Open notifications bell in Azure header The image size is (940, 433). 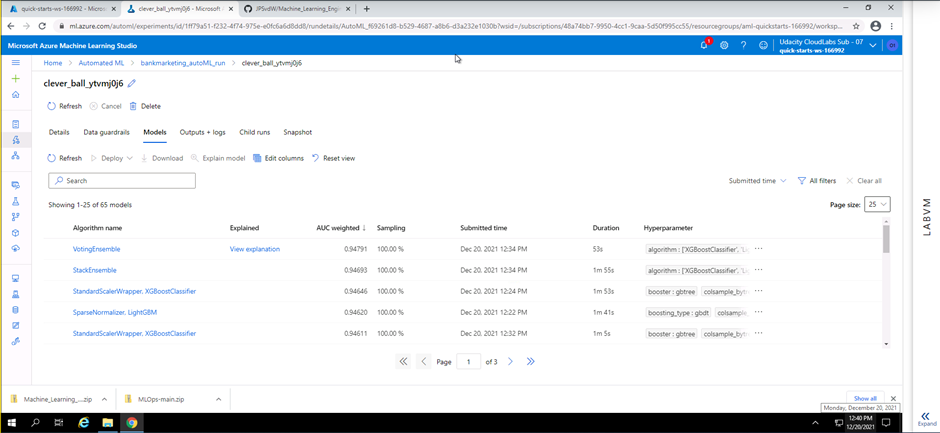pyautogui.click(x=704, y=45)
